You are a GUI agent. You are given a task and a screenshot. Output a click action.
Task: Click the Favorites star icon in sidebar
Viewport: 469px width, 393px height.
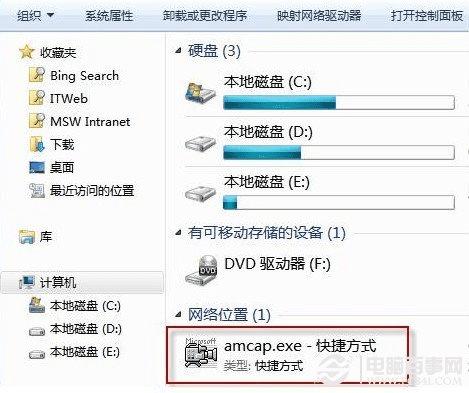[x=27, y=52]
